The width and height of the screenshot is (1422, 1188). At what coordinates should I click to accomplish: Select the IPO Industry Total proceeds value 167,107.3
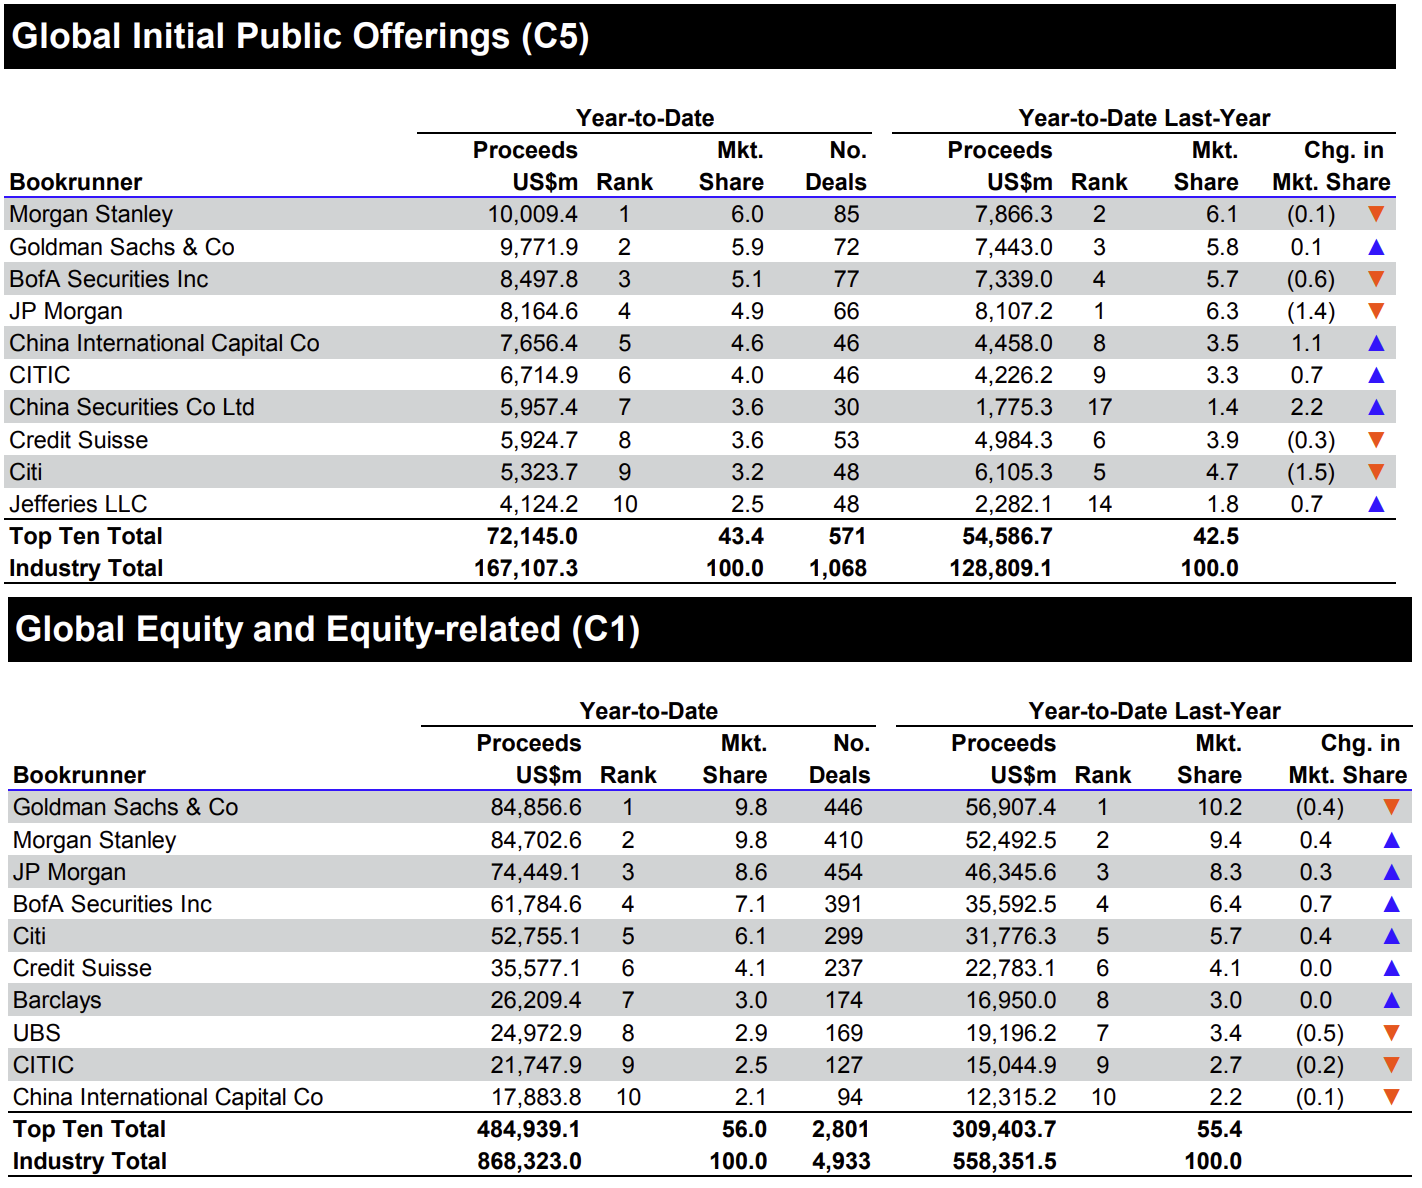point(526,568)
